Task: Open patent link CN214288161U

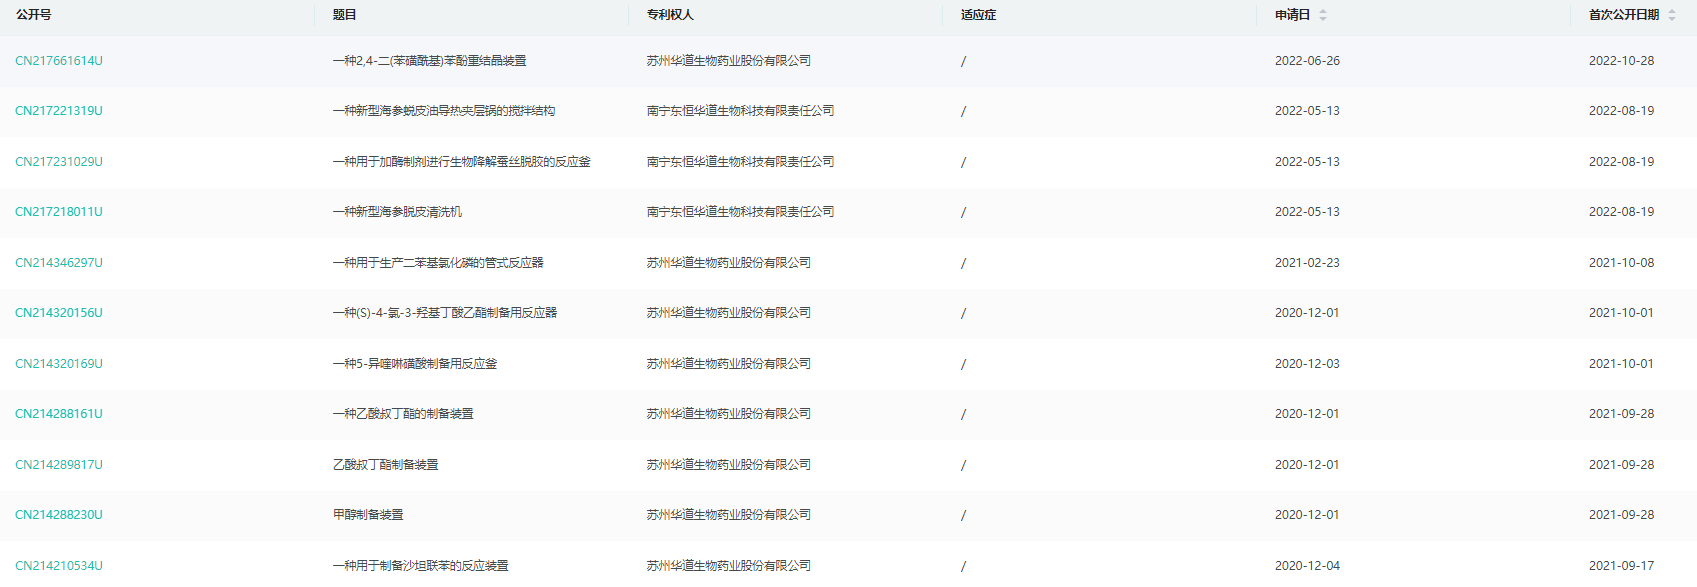Action: tap(59, 414)
